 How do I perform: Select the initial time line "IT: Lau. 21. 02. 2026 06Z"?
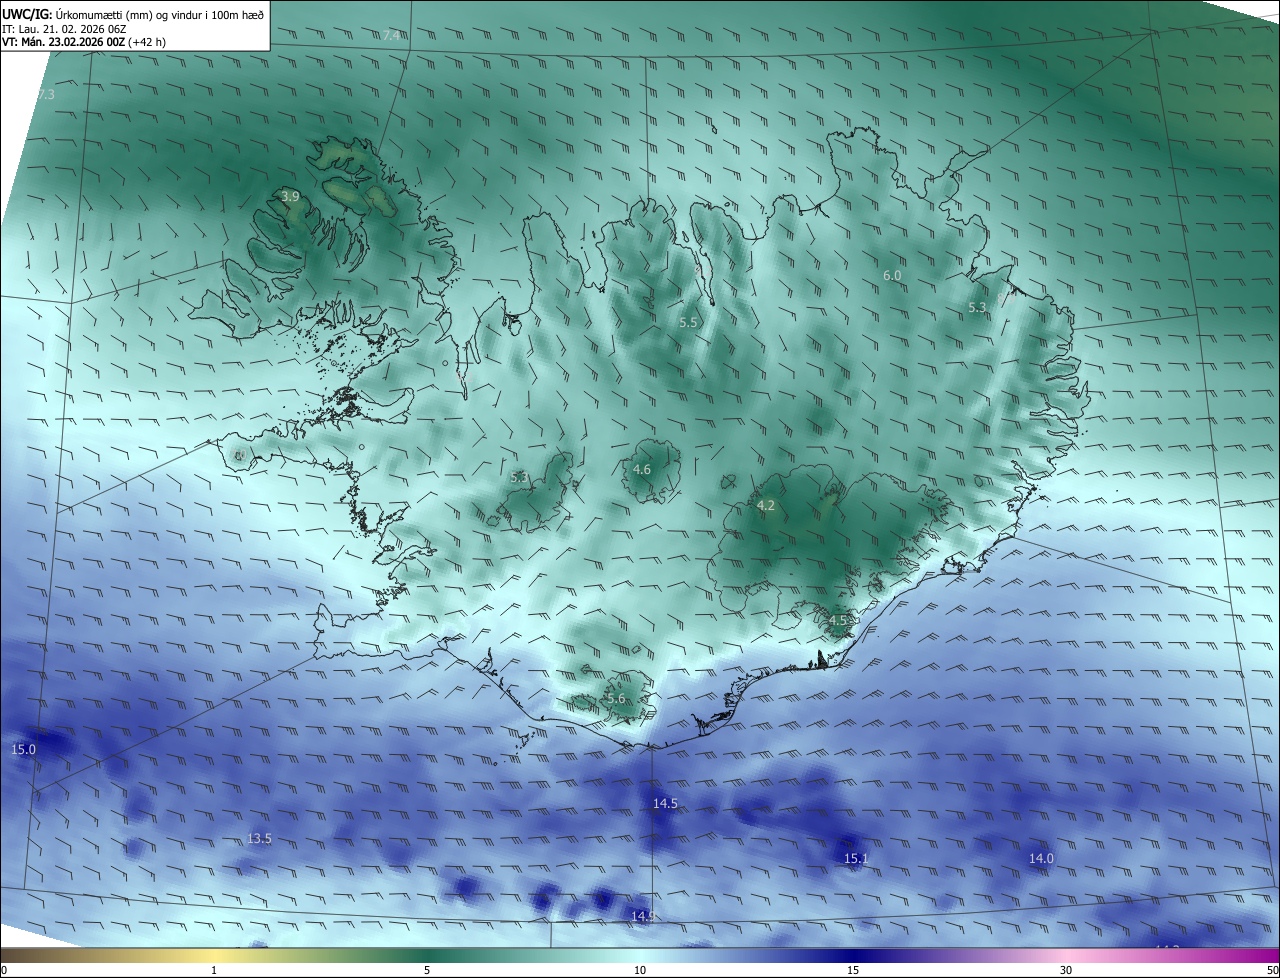(64, 29)
